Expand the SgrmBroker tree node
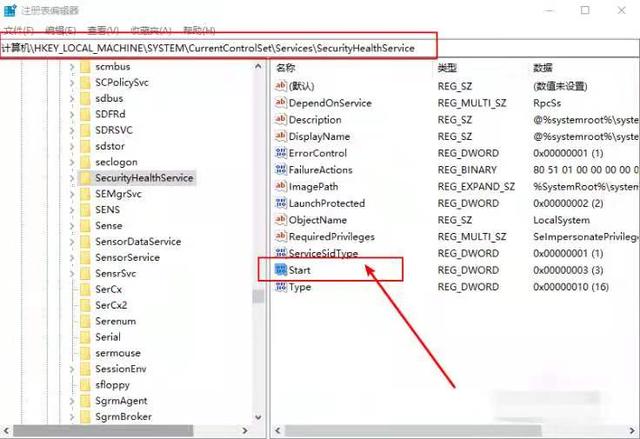 [72, 417]
